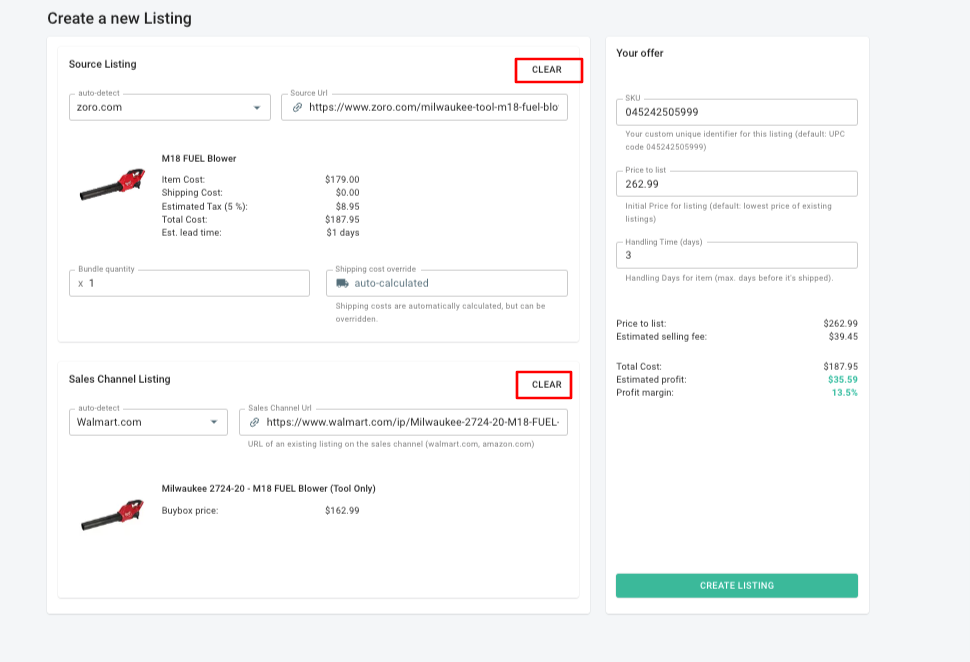This screenshot has width=970, height=662.
Task: Focus the Source Url text field
Action: (433, 107)
